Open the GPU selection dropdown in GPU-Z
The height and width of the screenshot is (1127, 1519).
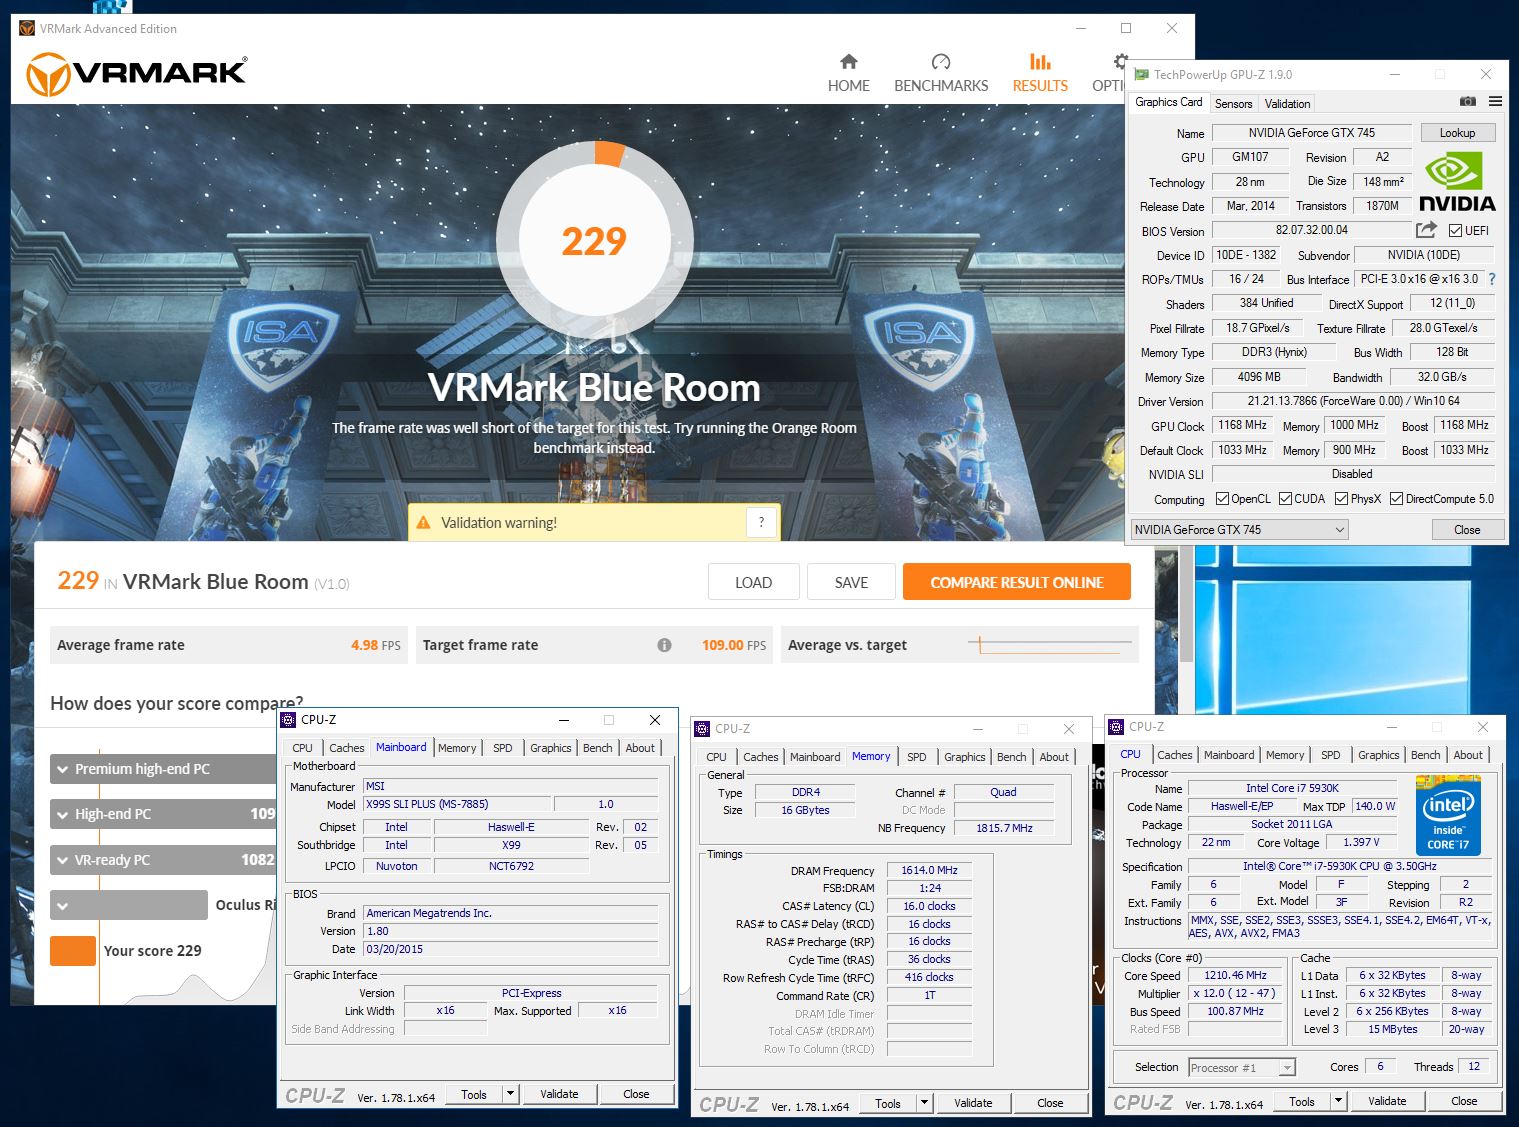pos(1240,529)
